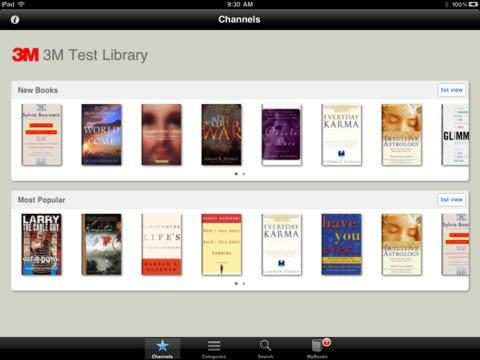480x360 pixels.
Task: Go to second page of New Books
Action: tap(244, 174)
